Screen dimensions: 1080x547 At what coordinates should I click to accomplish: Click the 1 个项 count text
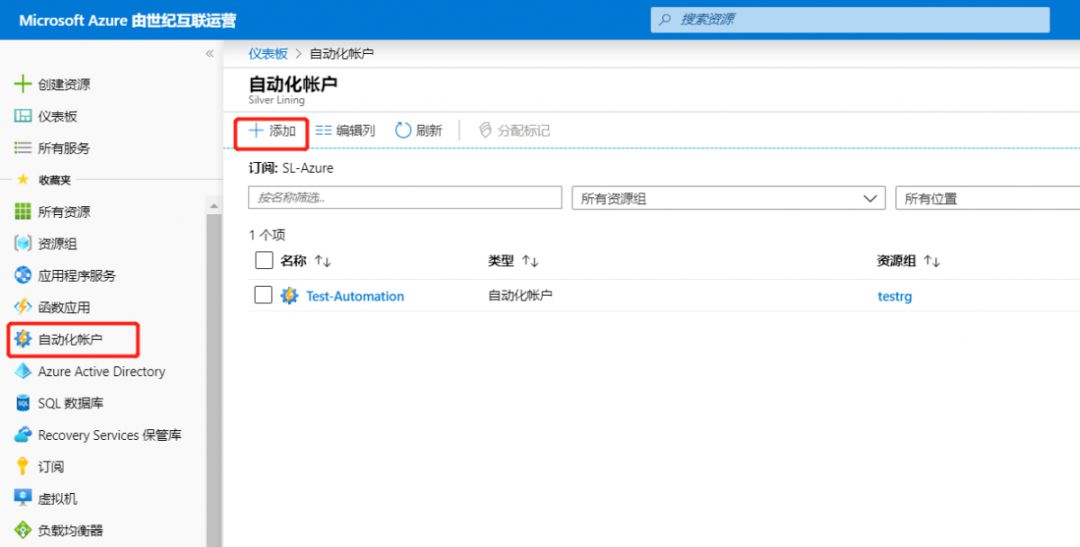[267, 235]
